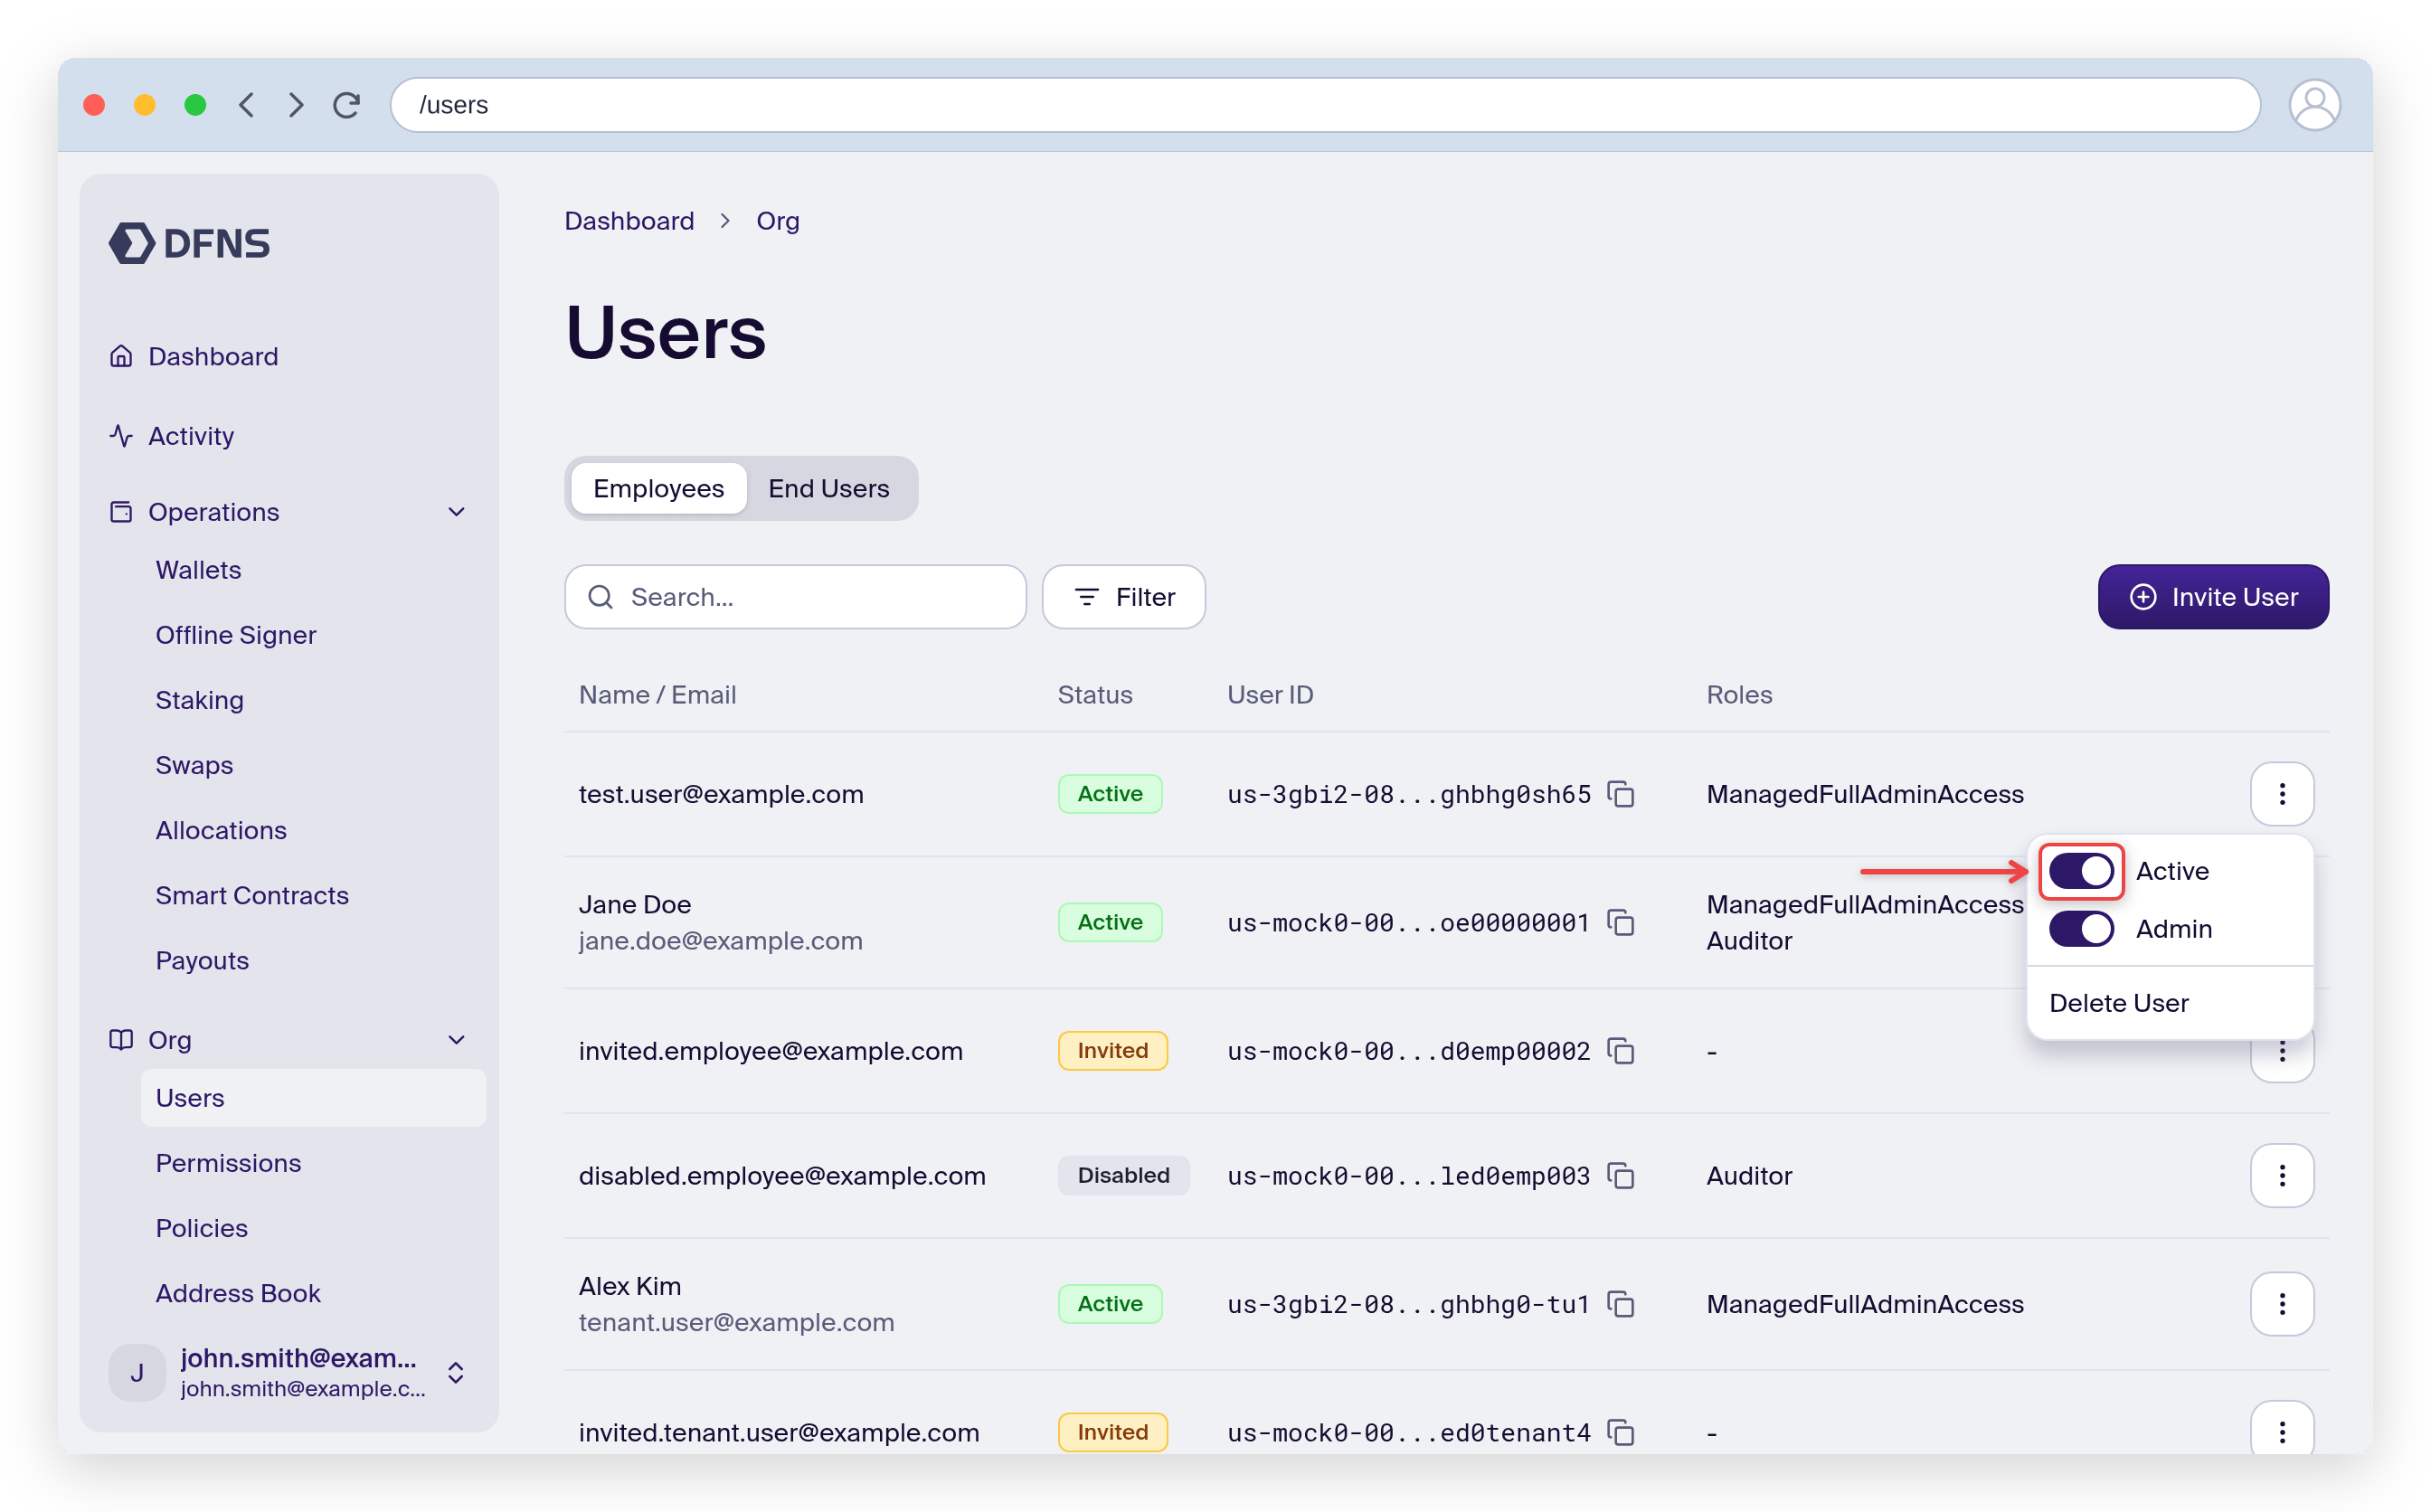Open Allocations in the sidebar
This screenshot has height=1512, width=2431.
point(221,830)
